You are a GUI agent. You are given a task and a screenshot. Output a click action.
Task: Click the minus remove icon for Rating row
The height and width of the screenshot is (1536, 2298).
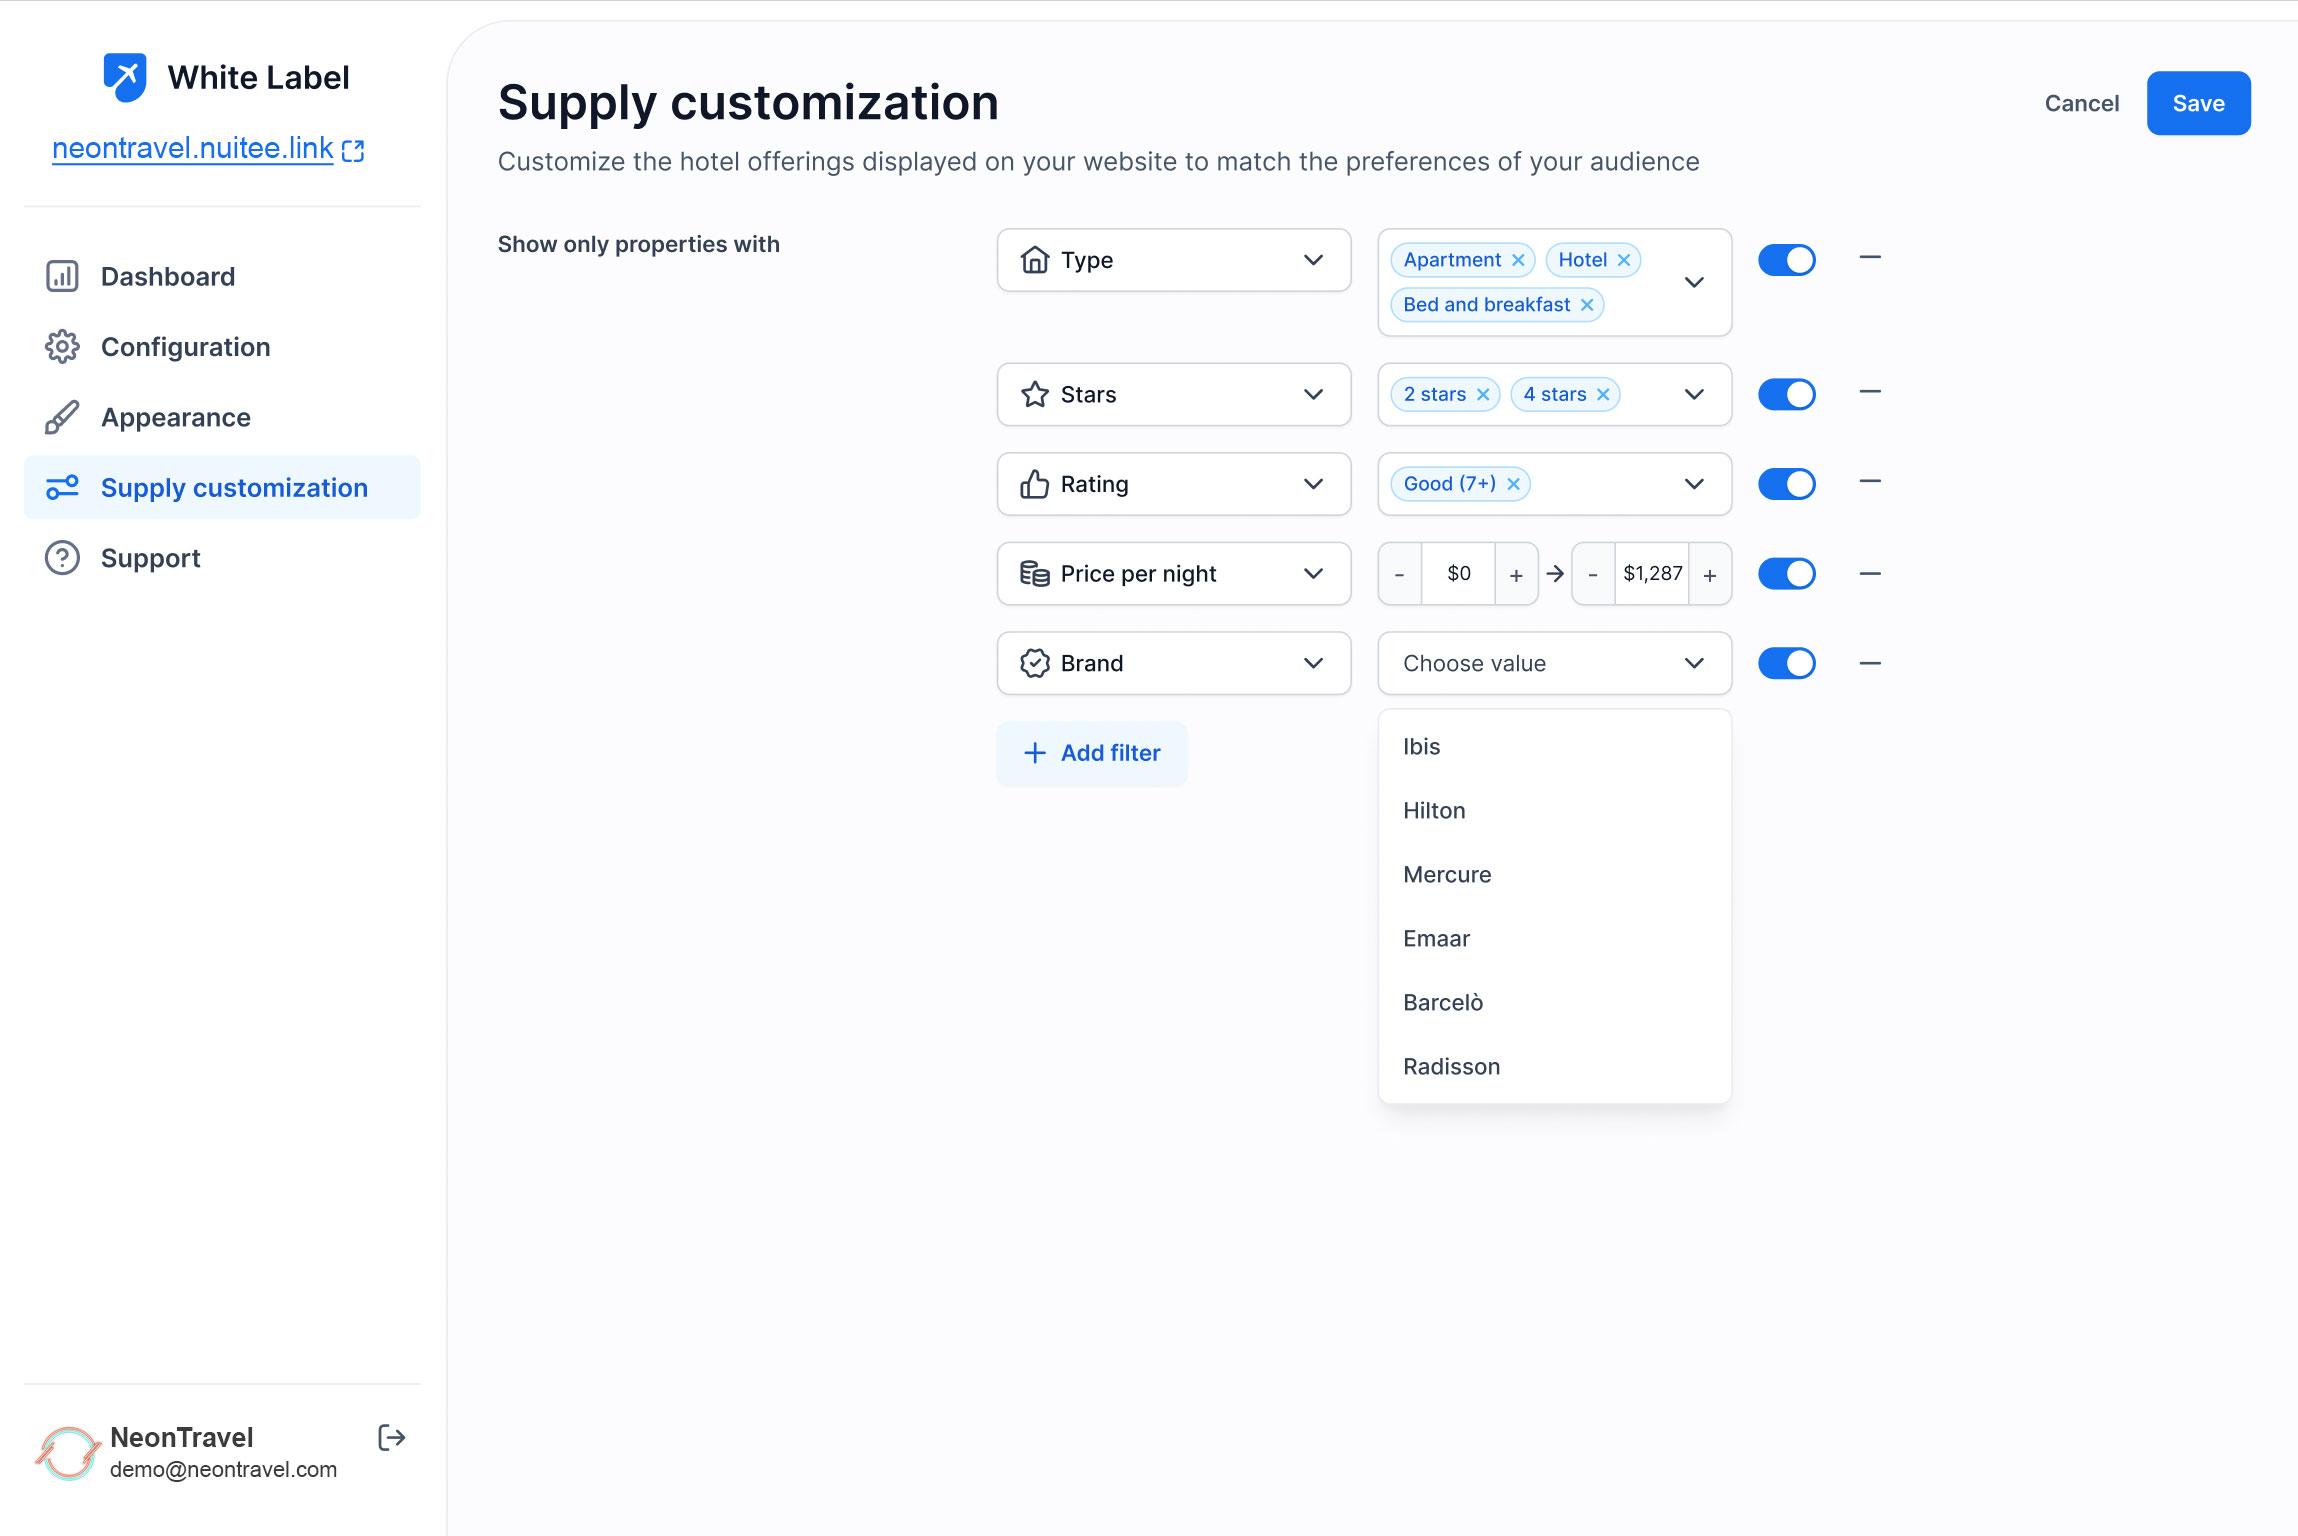[1869, 482]
